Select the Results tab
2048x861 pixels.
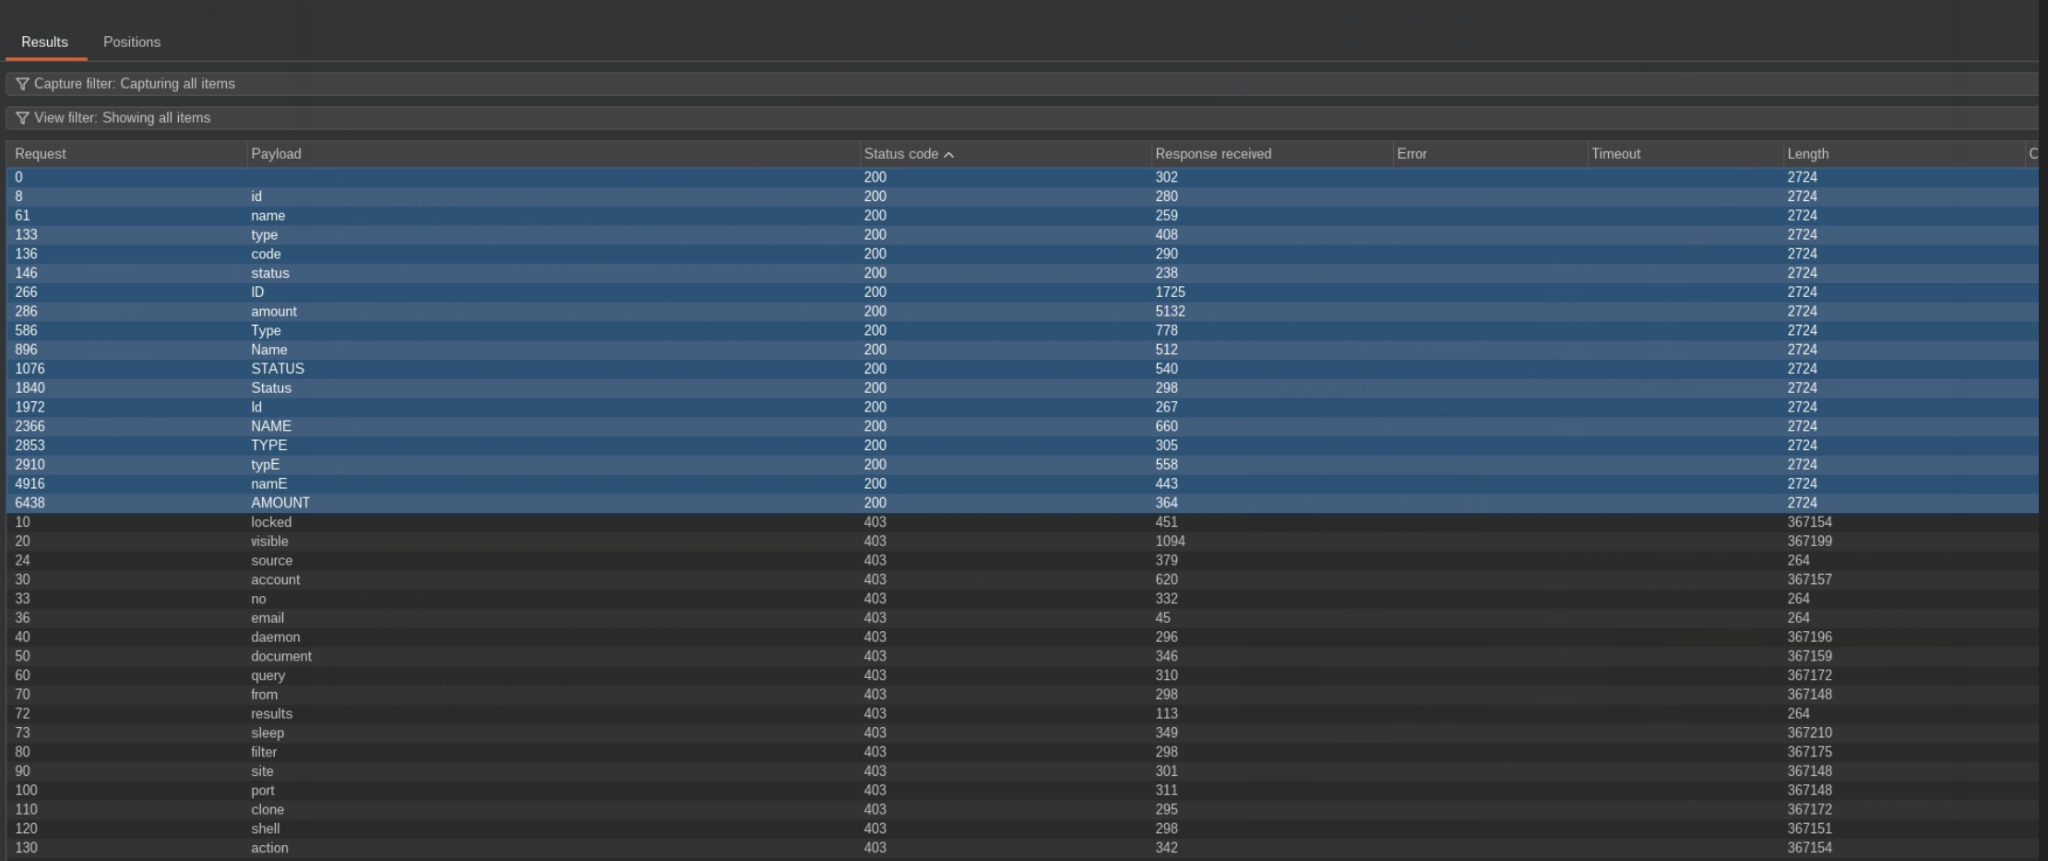point(45,42)
